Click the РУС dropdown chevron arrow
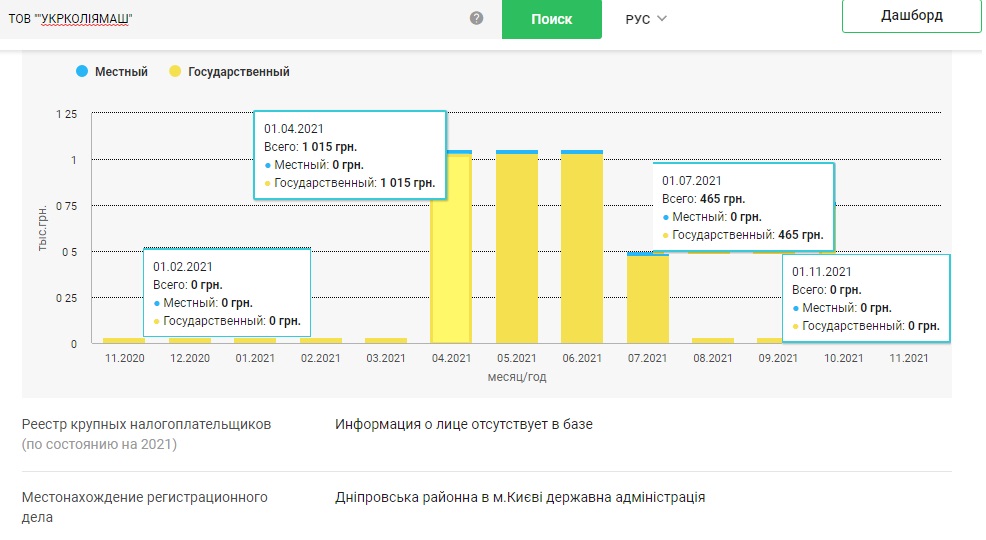This screenshot has height=540, width=986. pos(662,19)
